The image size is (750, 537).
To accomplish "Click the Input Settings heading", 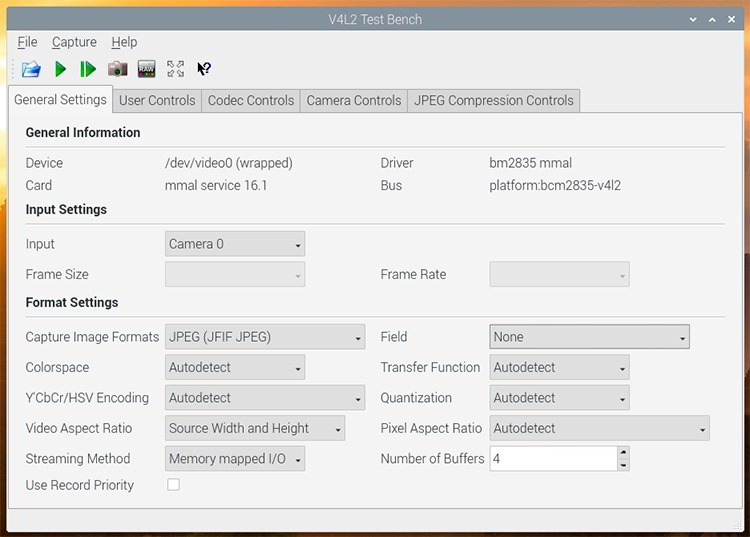I will 66,209.
